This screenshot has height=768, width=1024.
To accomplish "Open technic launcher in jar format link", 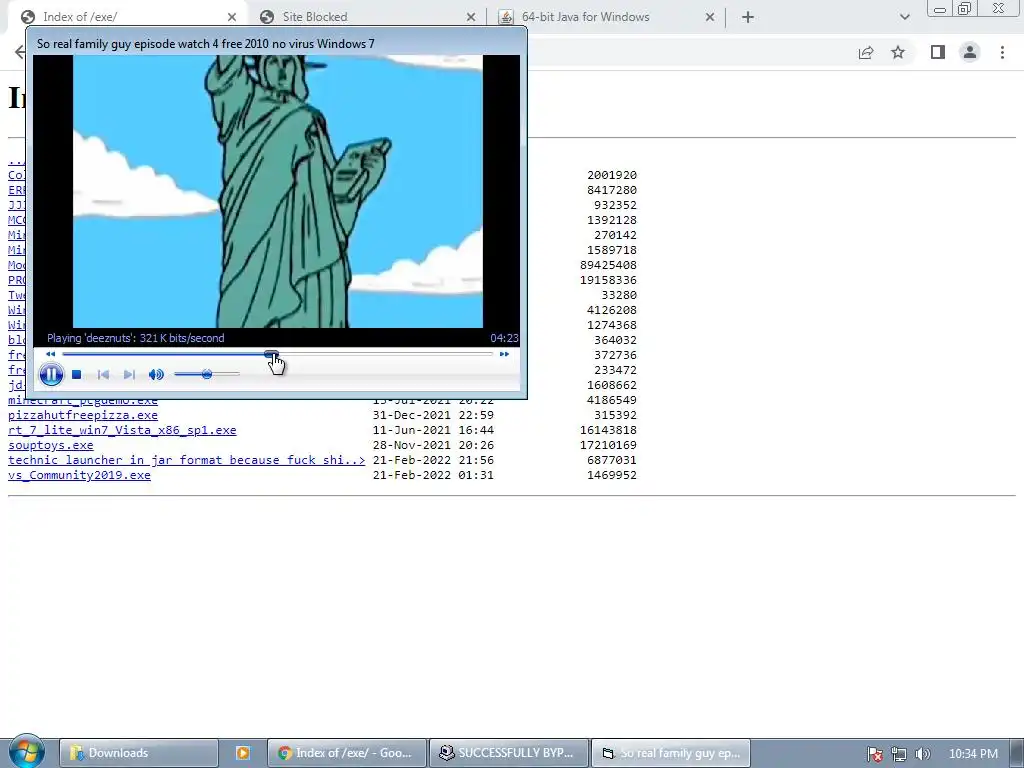I will coord(187,460).
